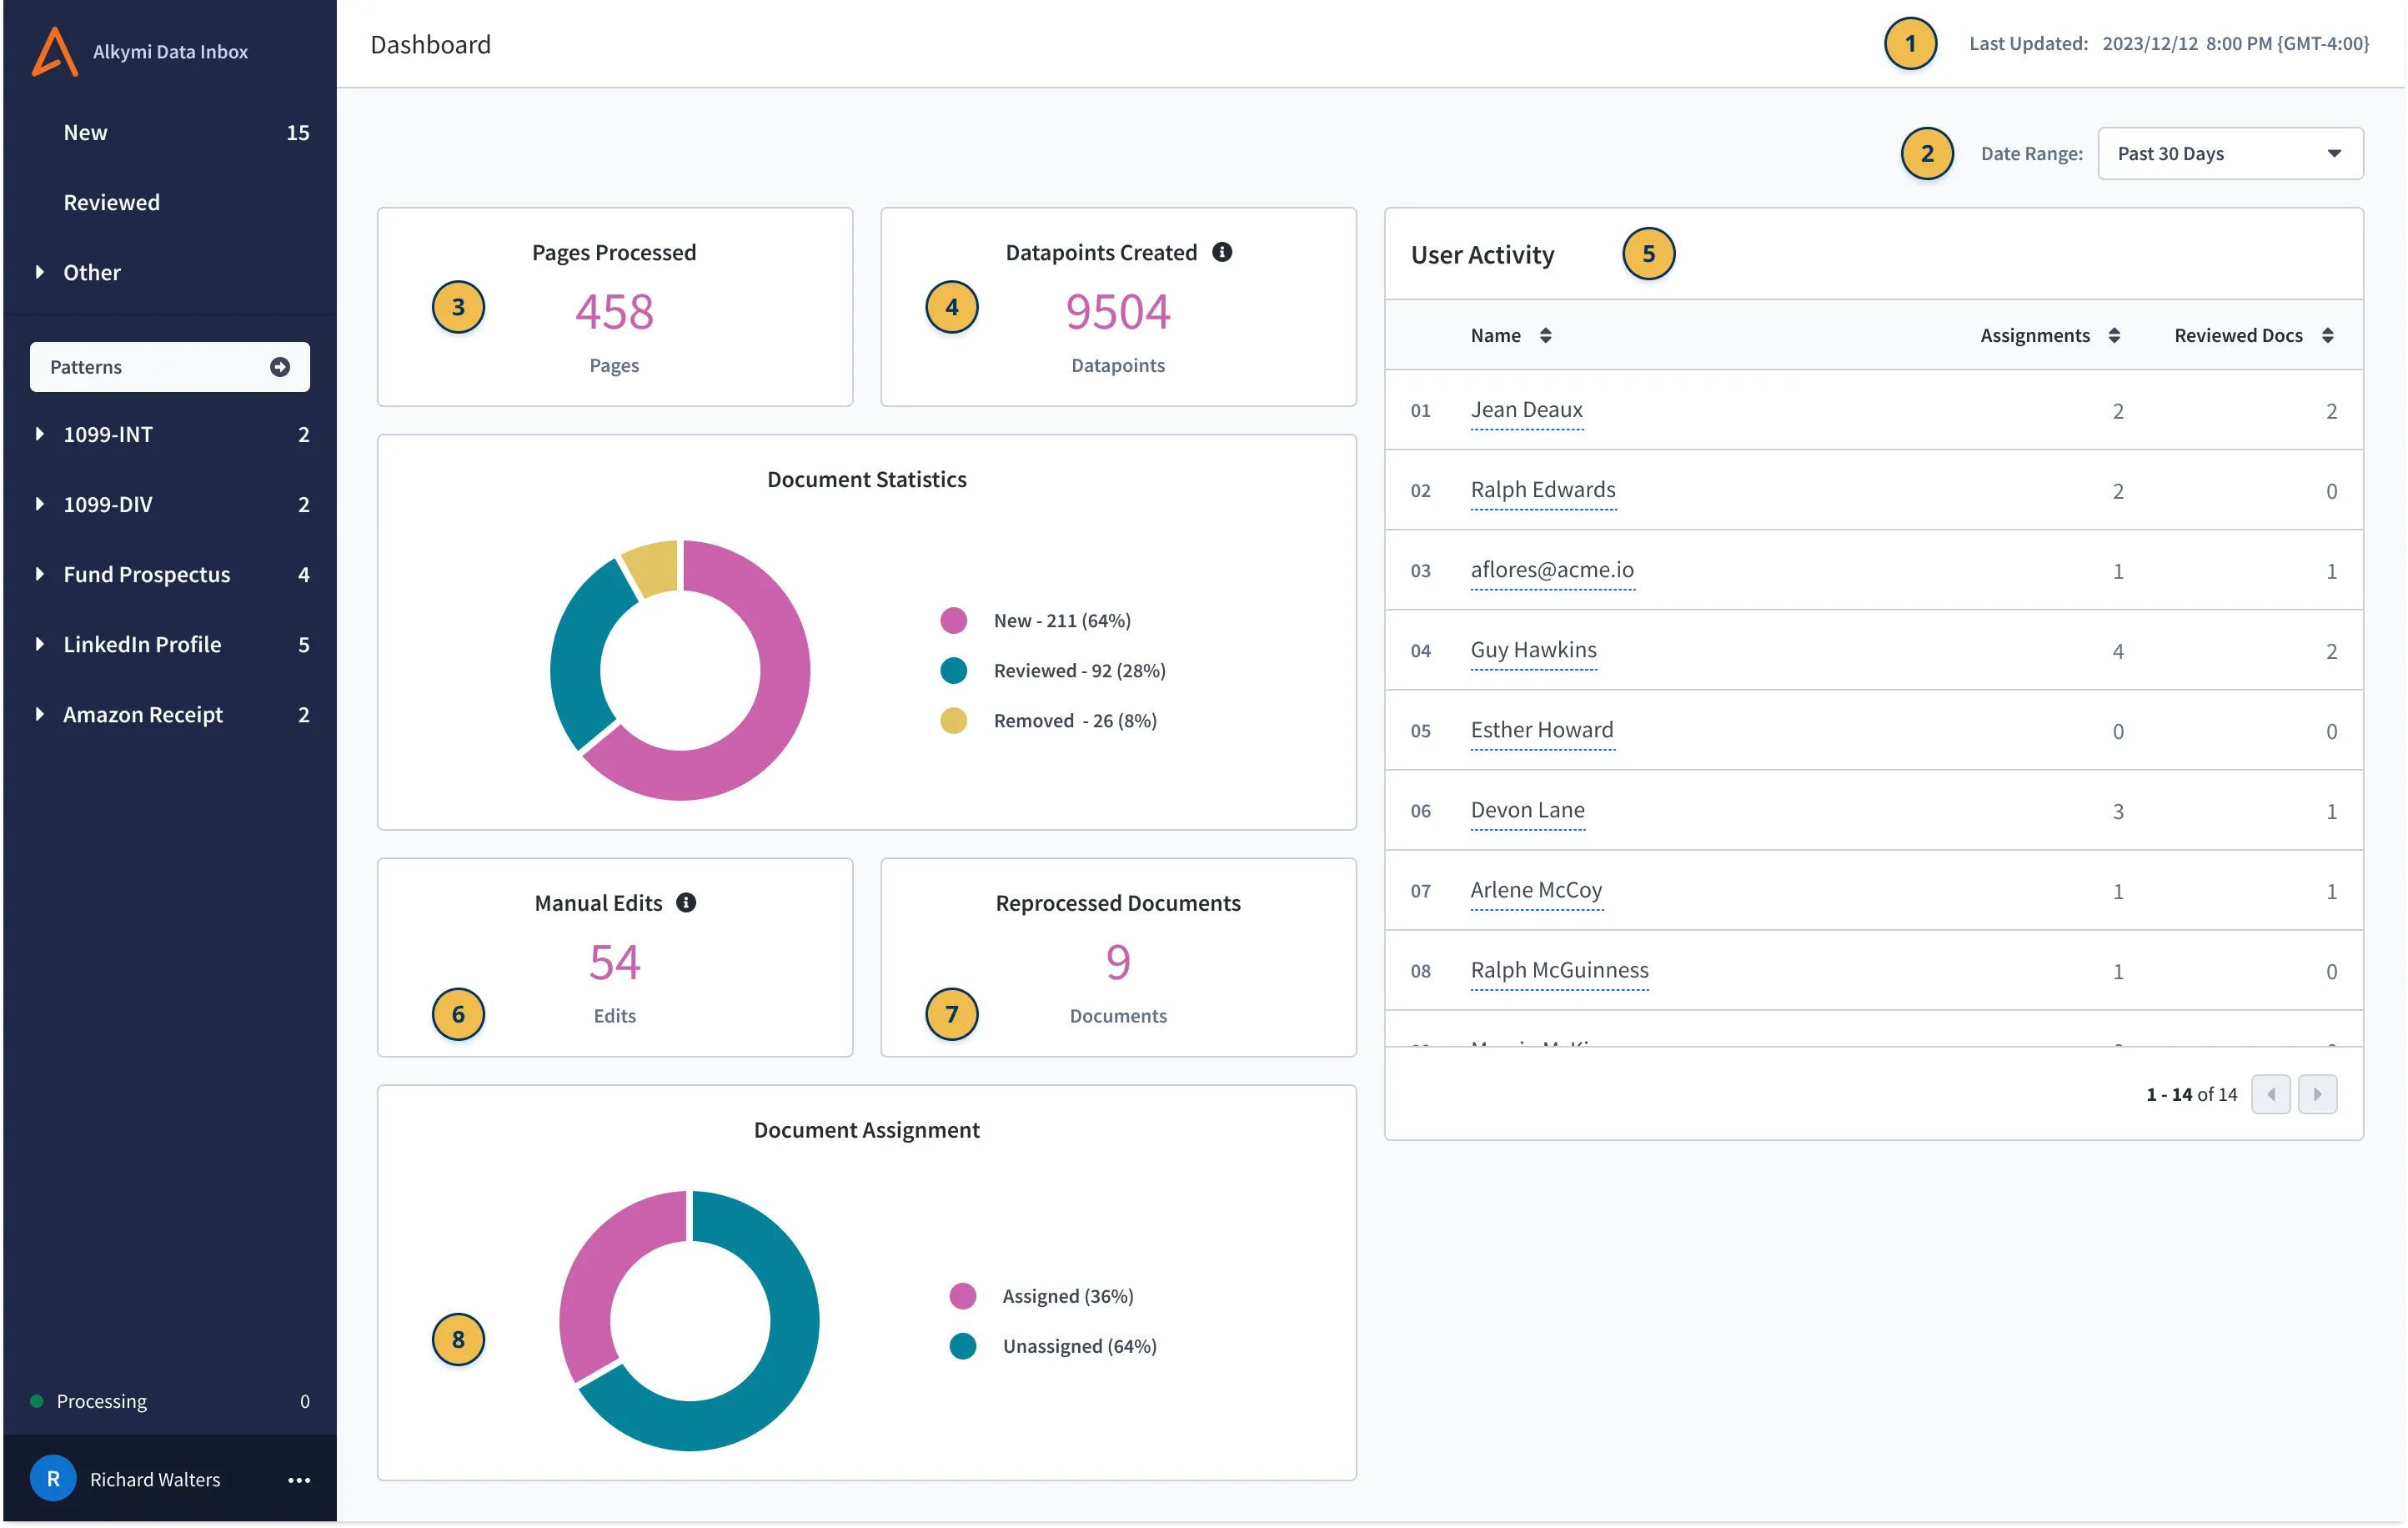Click the Richard Walters avatar
The height and width of the screenshot is (1528, 2408).
[53, 1479]
